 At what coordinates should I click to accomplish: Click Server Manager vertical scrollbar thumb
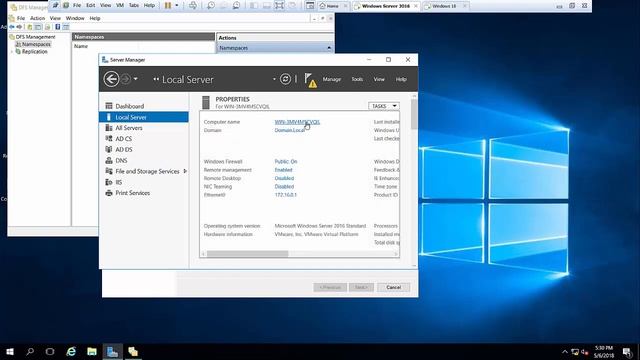[414, 114]
